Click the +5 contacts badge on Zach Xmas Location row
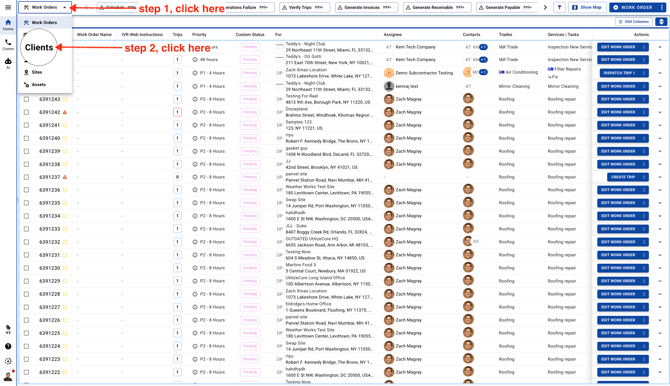 pyautogui.click(x=483, y=72)
